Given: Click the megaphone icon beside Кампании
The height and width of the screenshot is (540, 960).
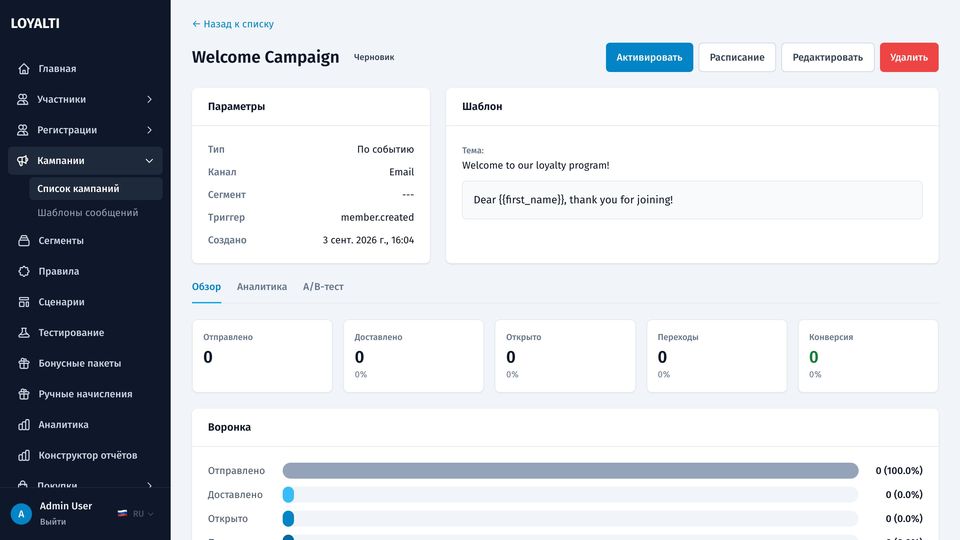Looking at the screenshot, I should [23, 160].
